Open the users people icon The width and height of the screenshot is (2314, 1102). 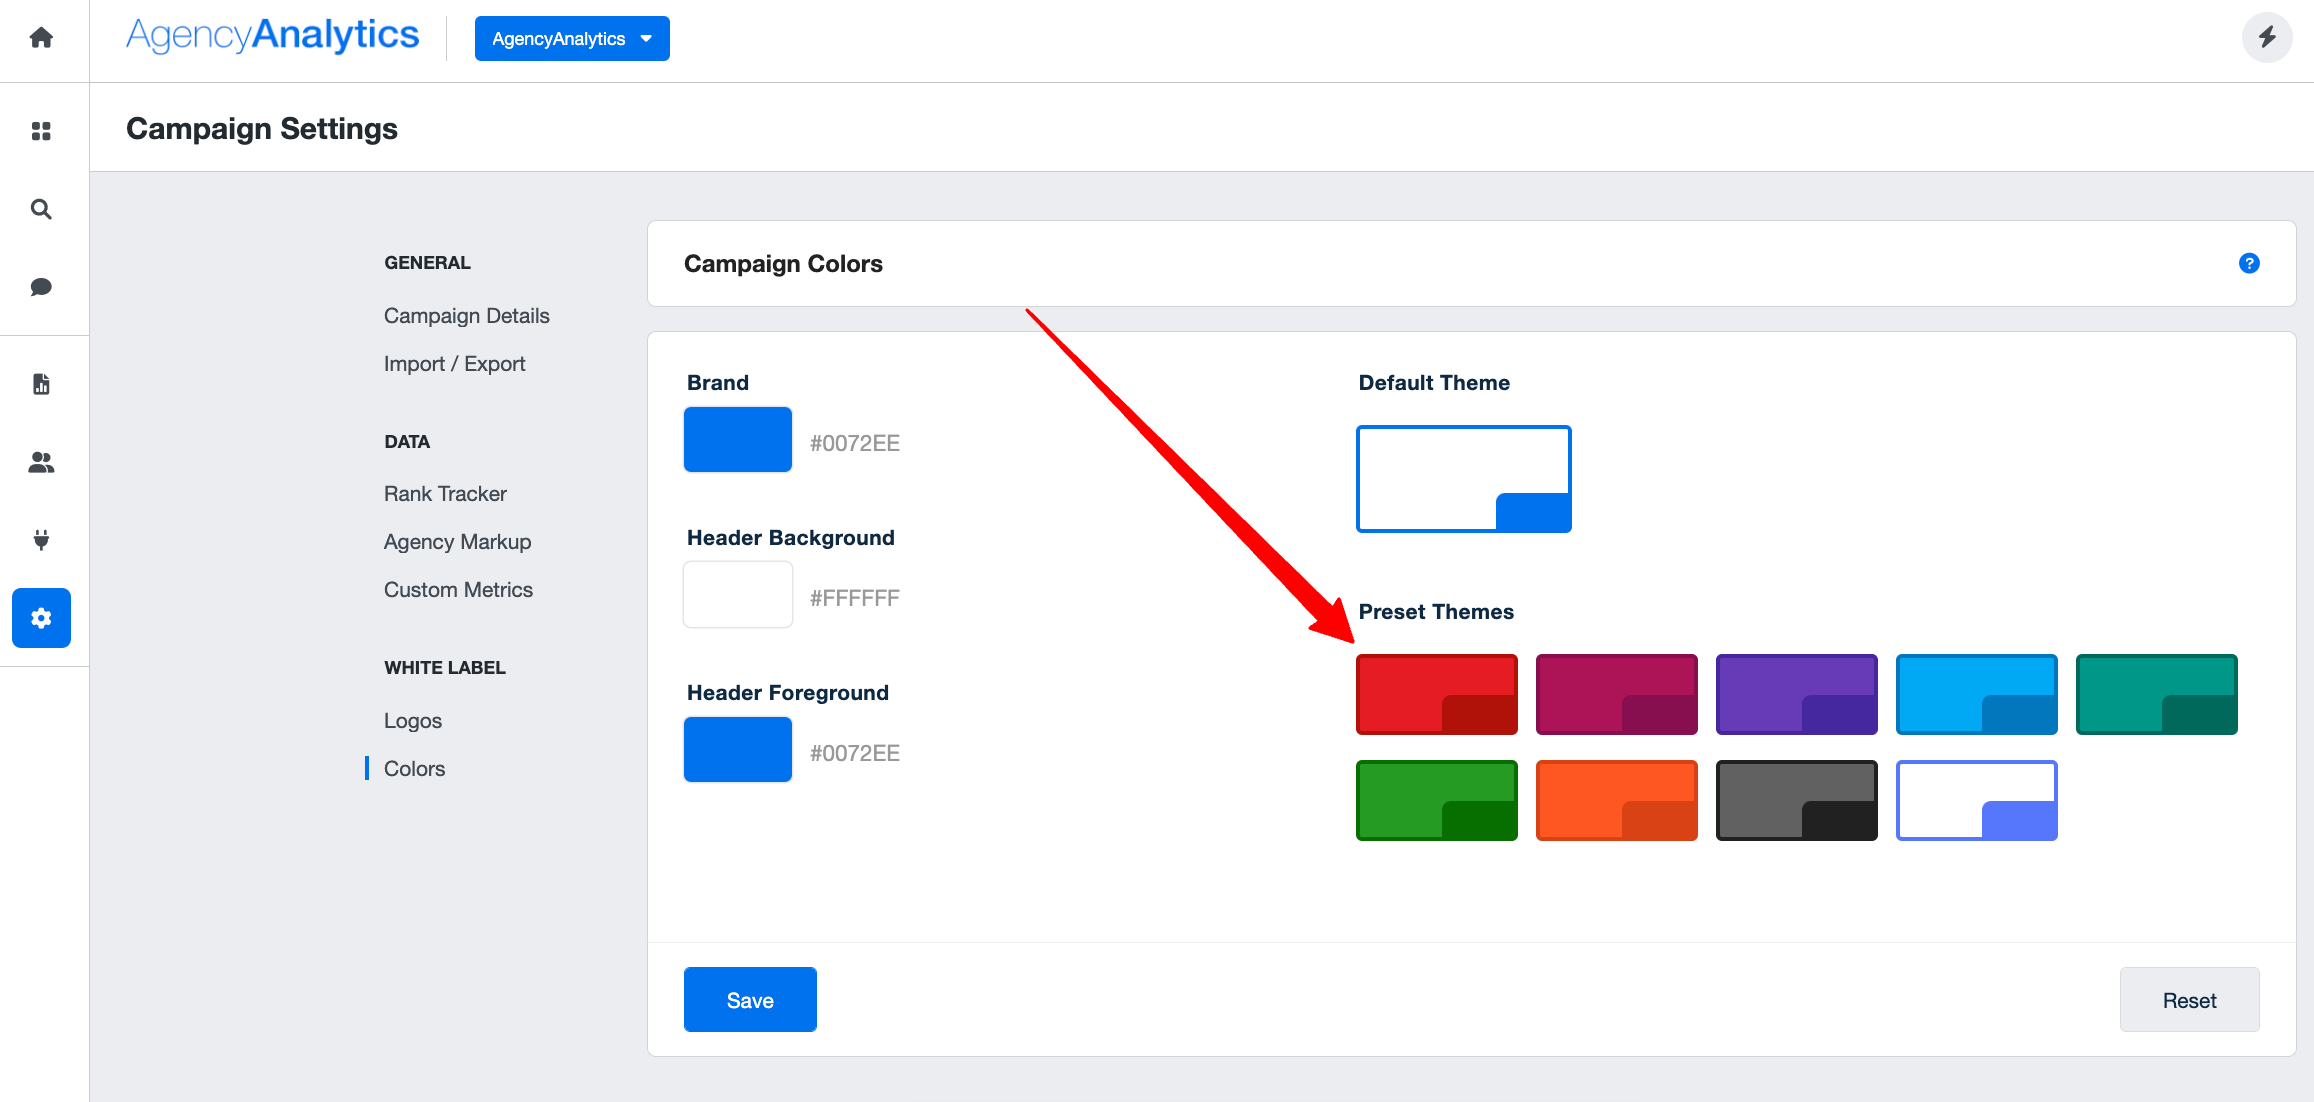[x=41, y=462]
